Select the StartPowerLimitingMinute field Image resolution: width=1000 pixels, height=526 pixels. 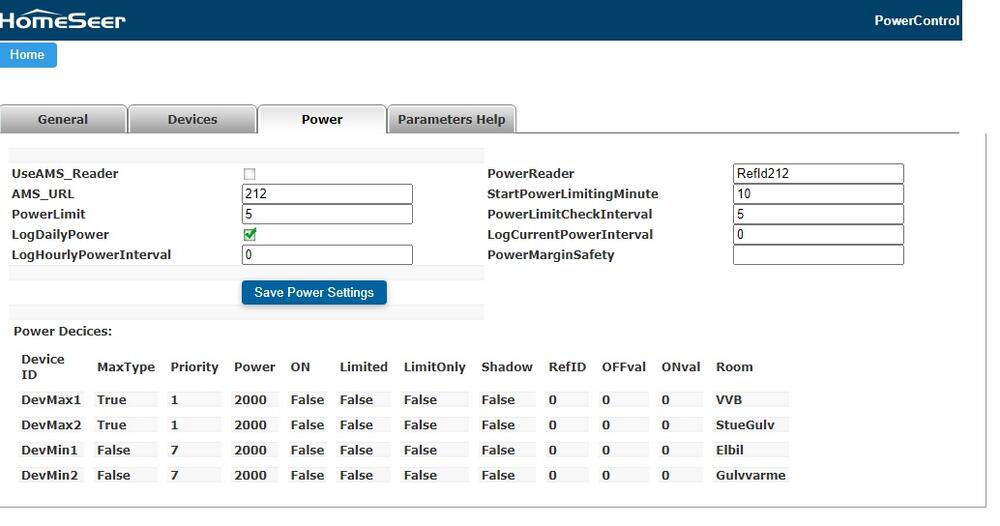(818, 194)
